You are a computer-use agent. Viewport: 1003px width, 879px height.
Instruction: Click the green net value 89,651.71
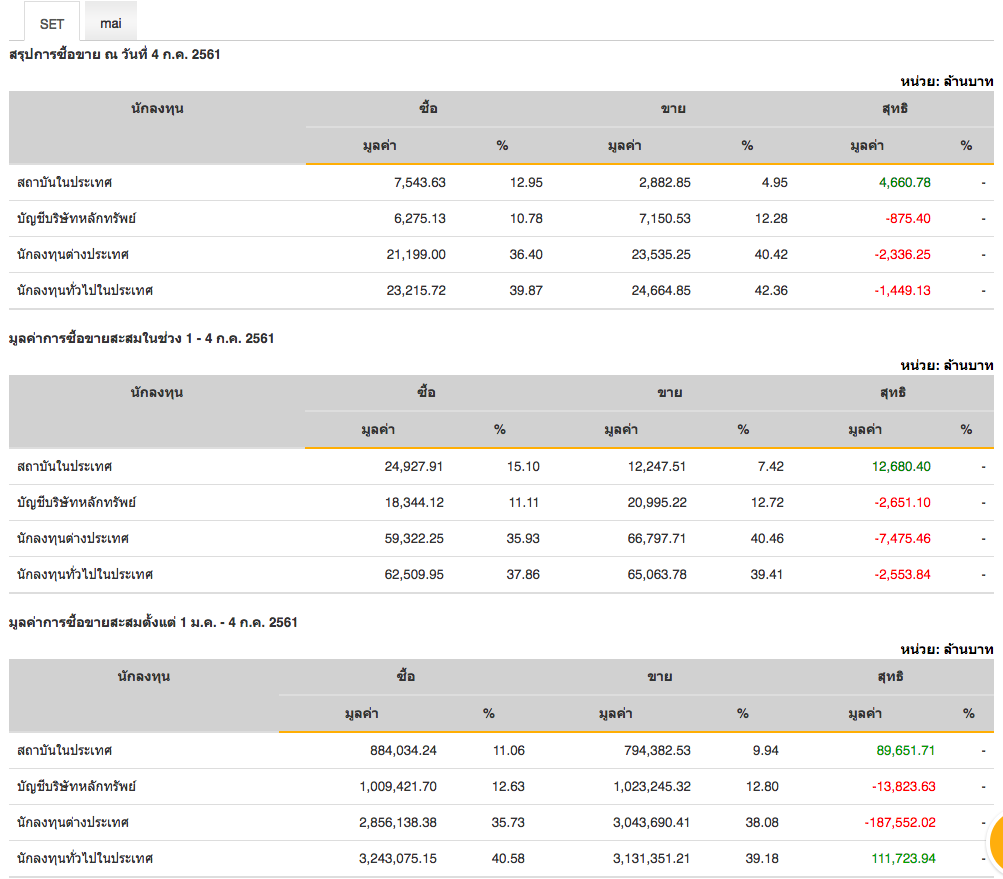(907, 750)
